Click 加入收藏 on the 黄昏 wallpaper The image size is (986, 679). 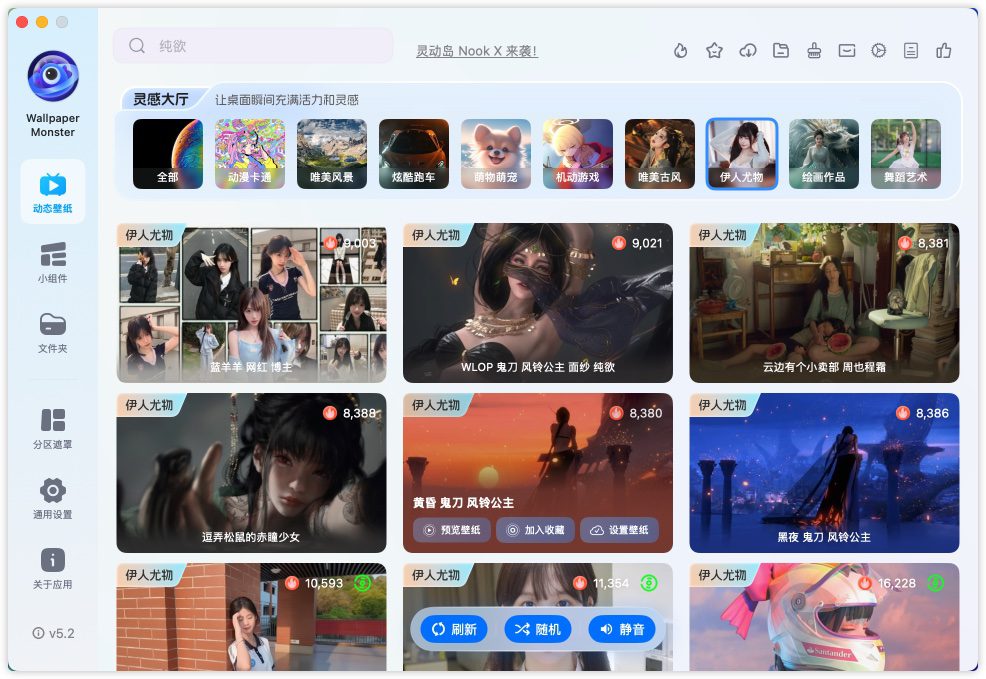pyautogui.click(x=536, y=530)
